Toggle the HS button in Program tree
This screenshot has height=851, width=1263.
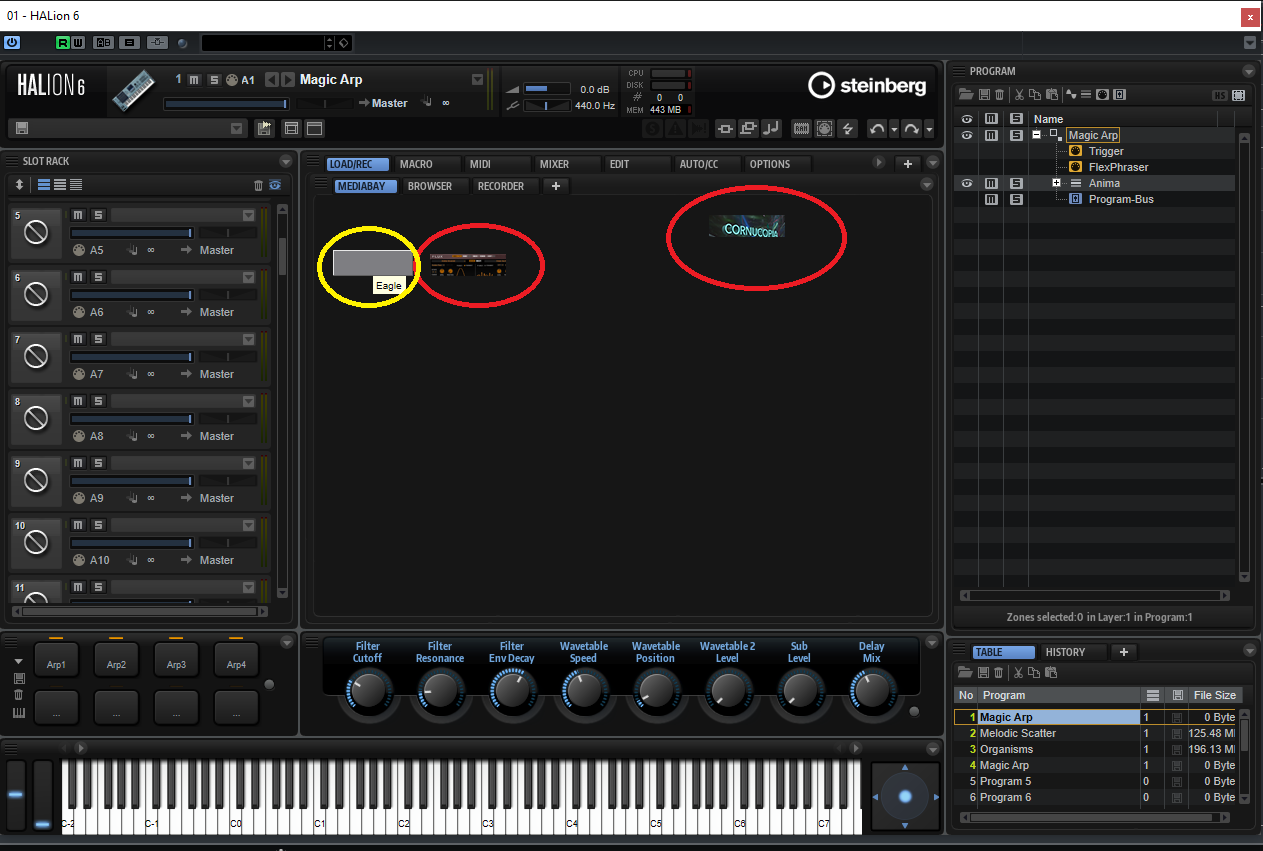click(x=1219, y=96)
